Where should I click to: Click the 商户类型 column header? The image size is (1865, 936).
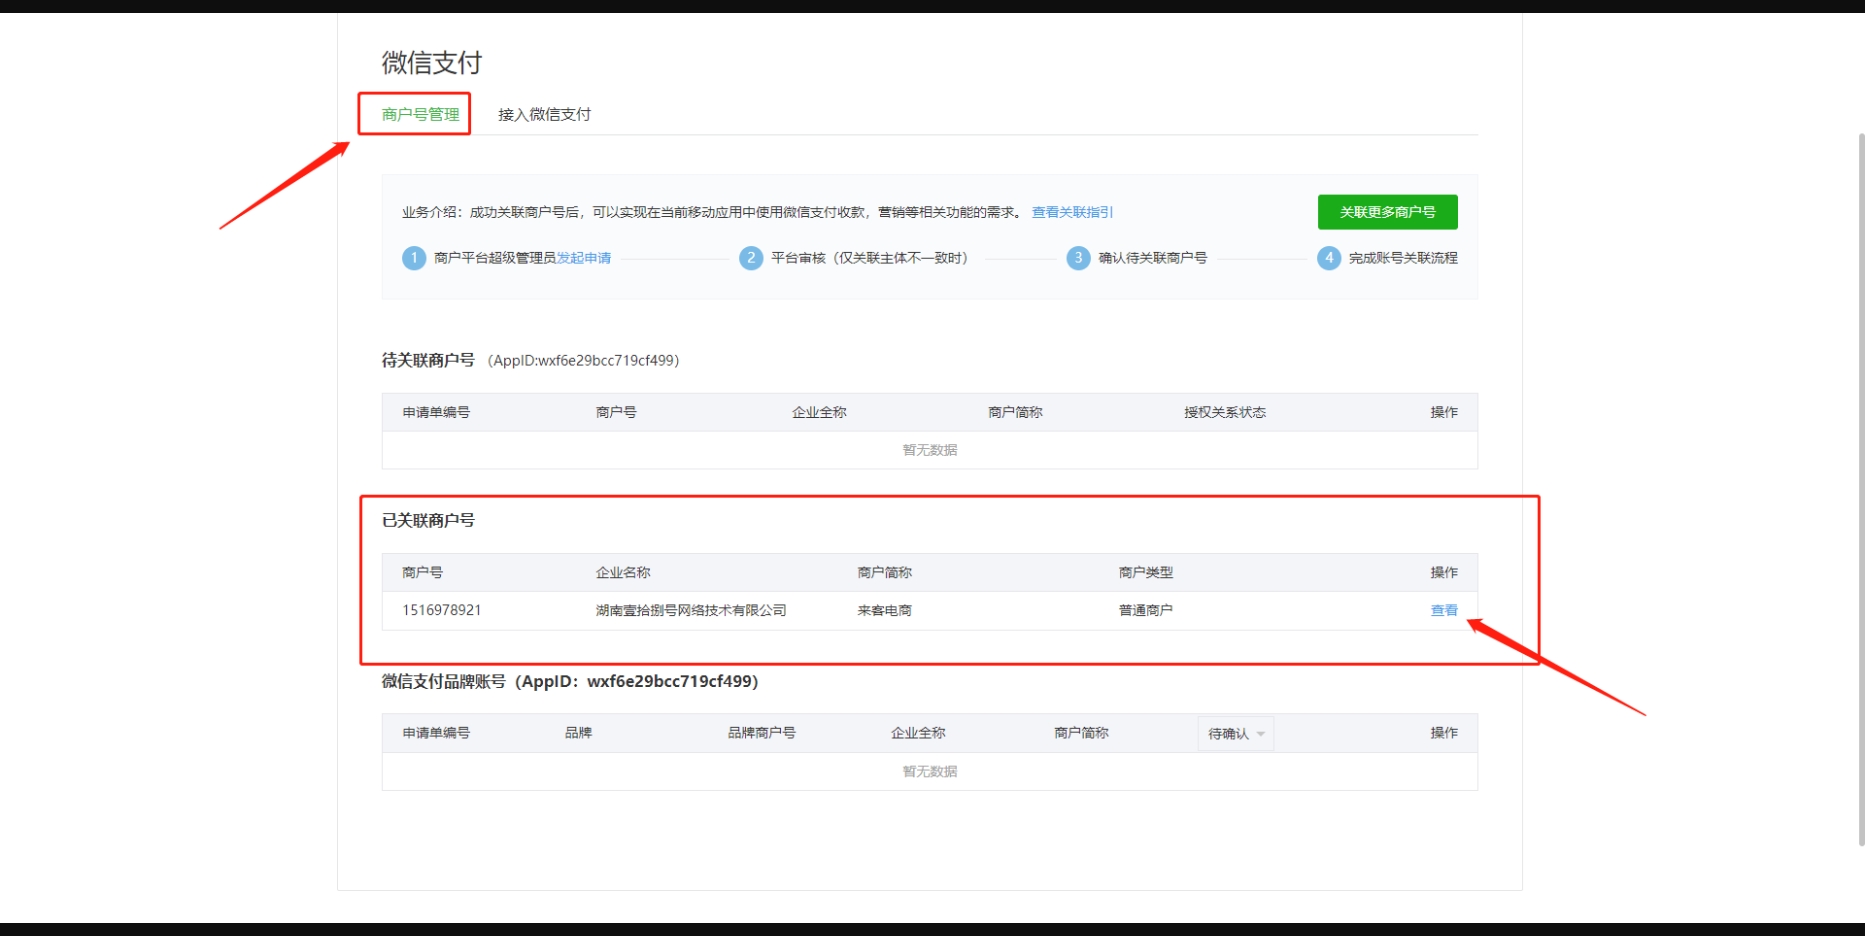click(x=1145, y=572)
